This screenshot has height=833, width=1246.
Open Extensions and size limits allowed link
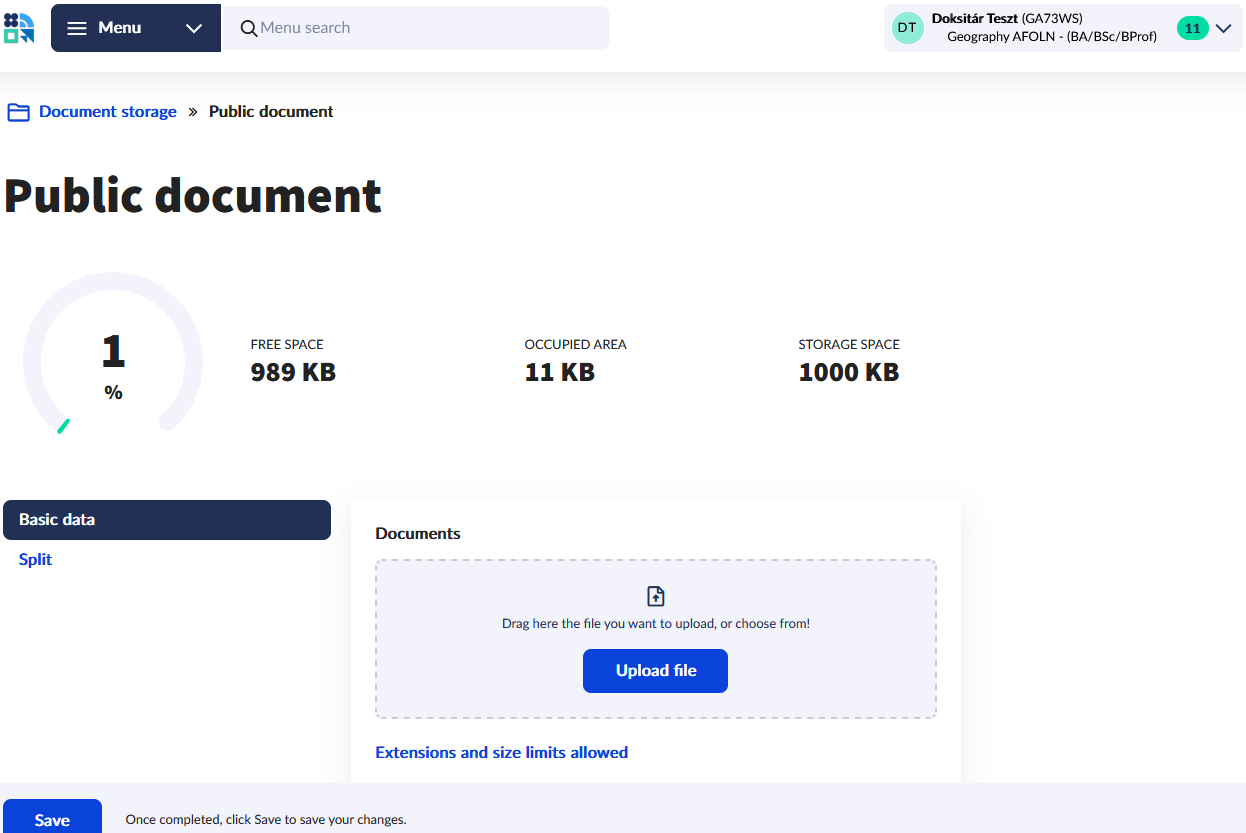point(502,752)
